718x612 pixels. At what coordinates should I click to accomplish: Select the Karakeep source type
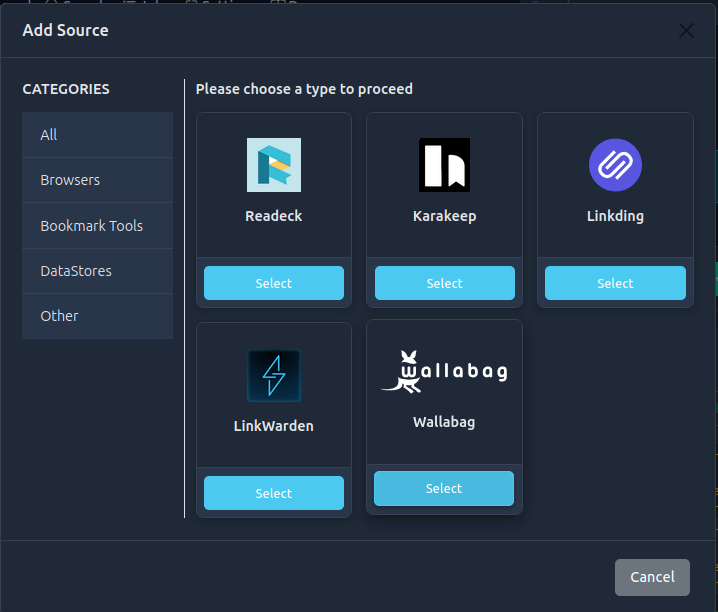[x=445, y=283]
